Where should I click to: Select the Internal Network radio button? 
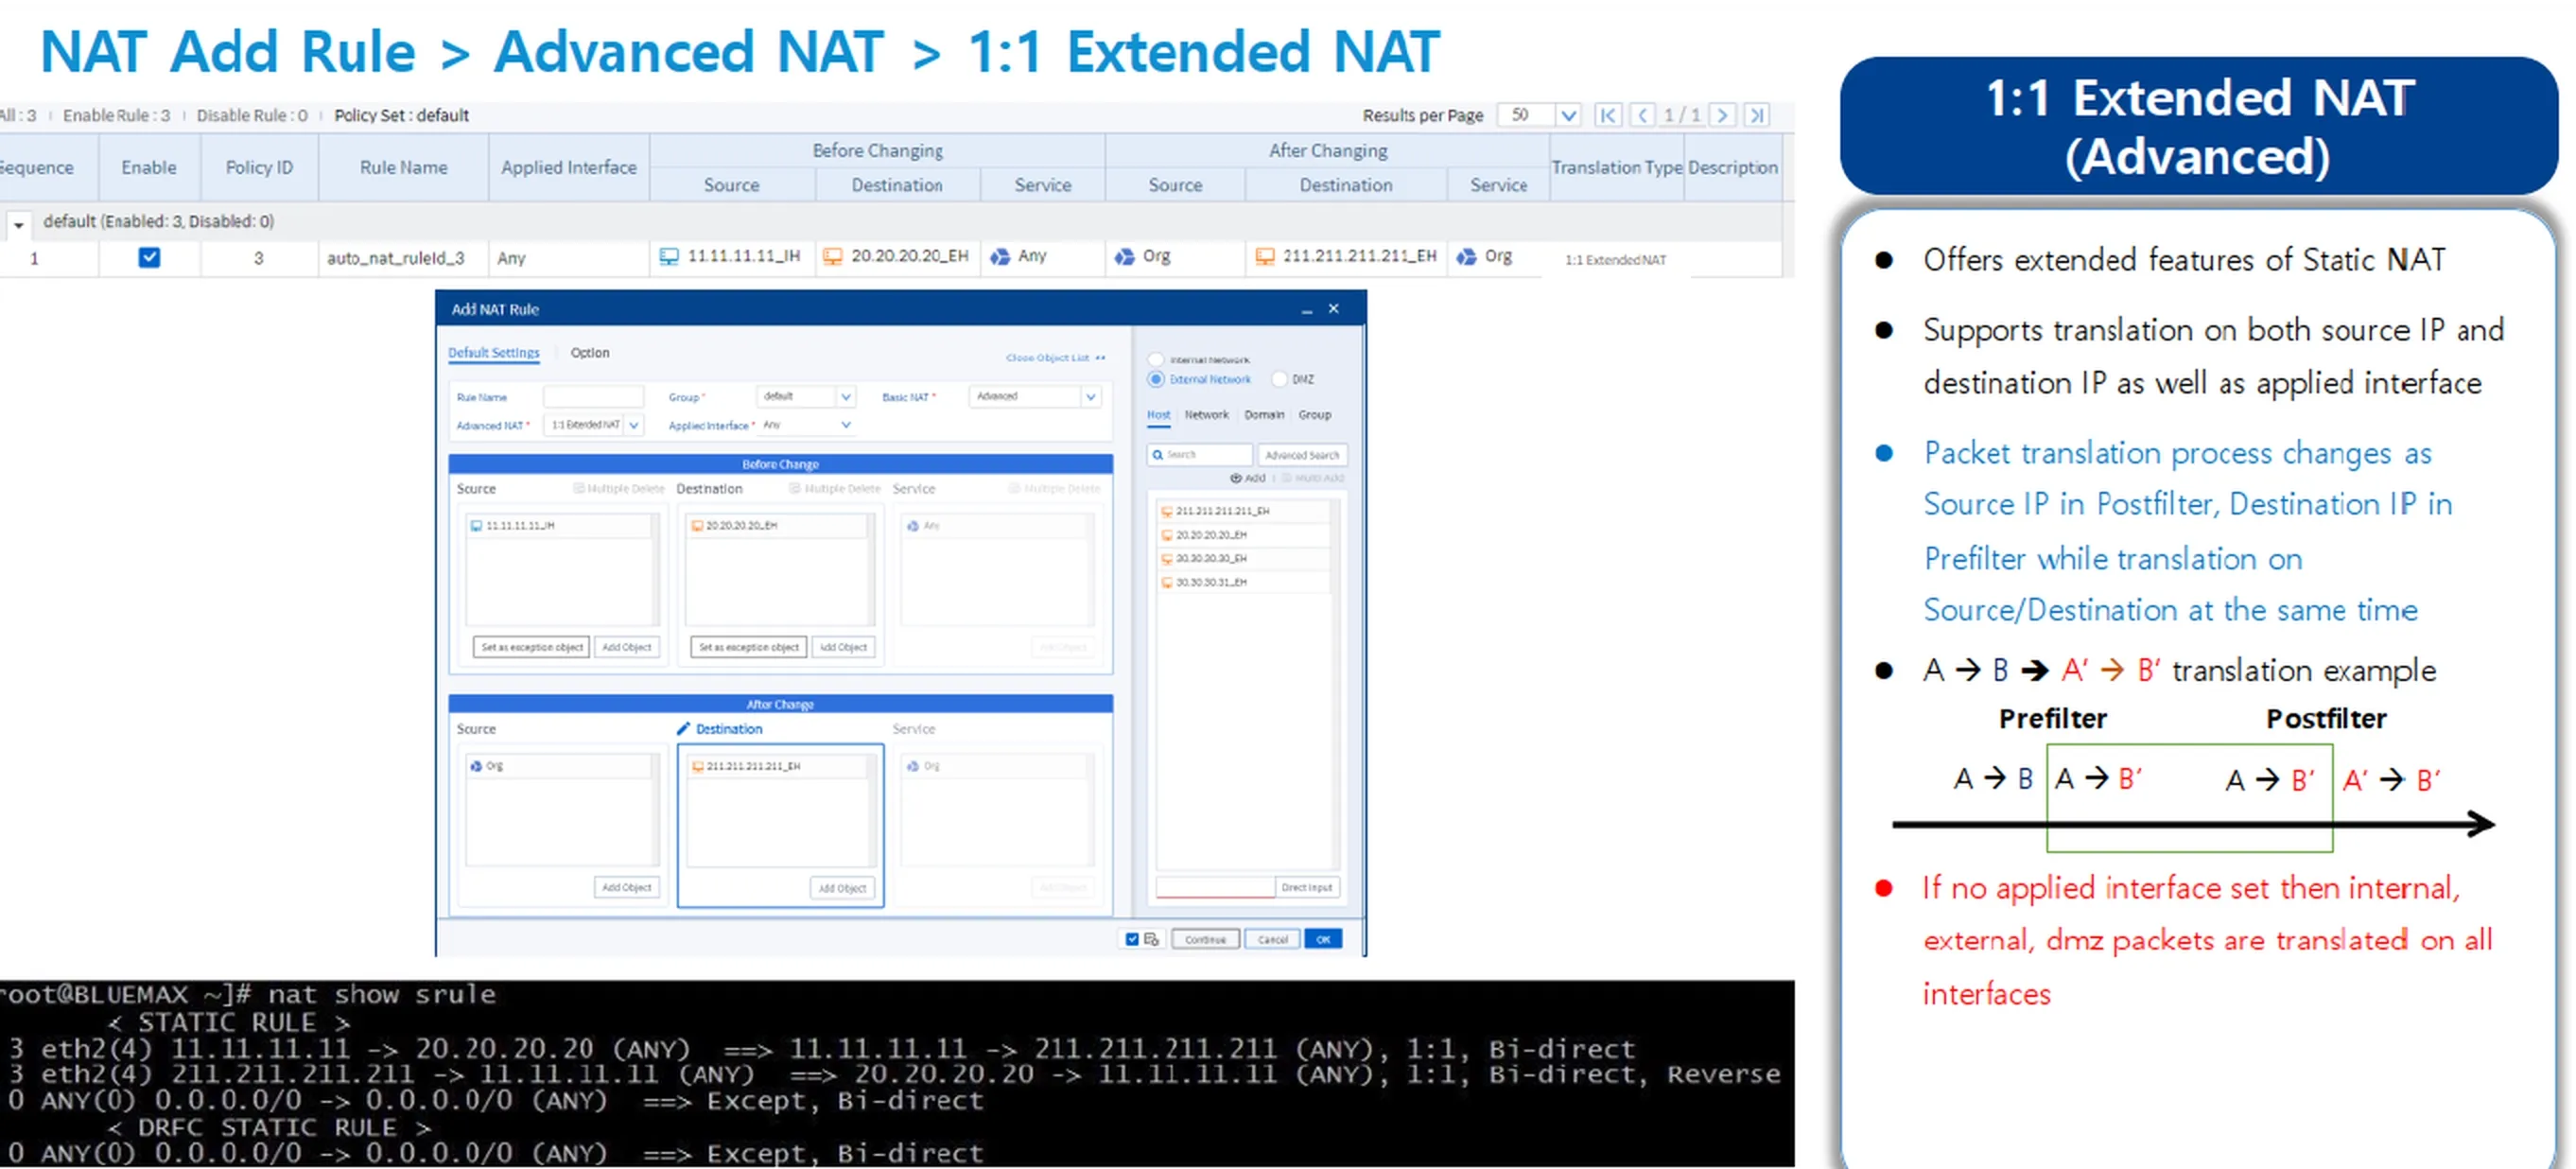pyautogui.click(x=1156, y=359)
